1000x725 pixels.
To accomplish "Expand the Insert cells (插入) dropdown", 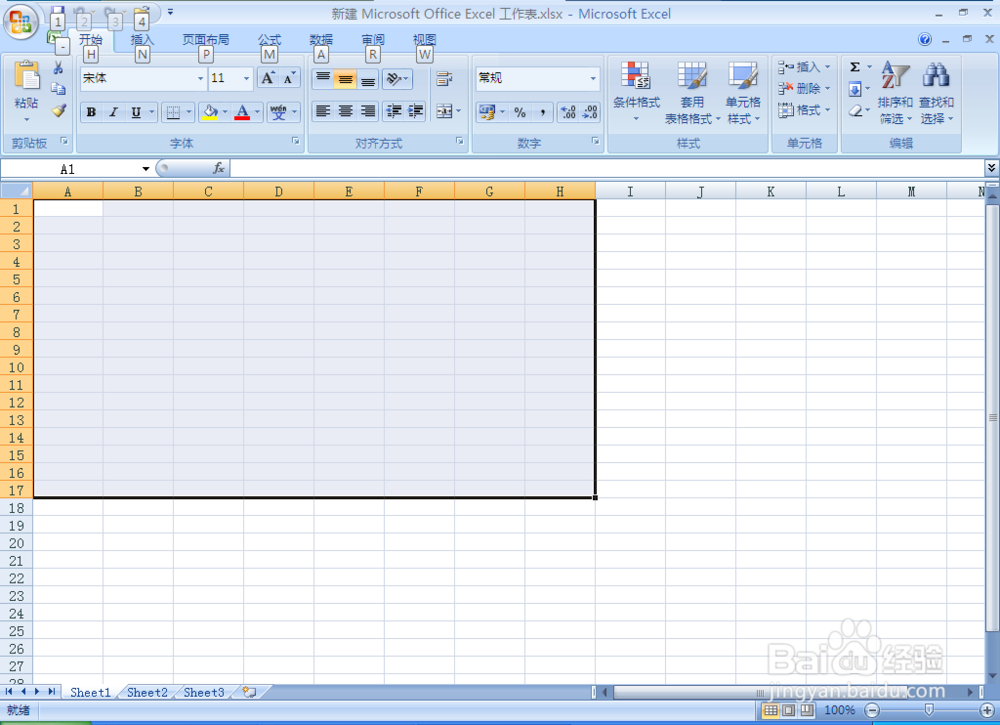I will point(828,67).
